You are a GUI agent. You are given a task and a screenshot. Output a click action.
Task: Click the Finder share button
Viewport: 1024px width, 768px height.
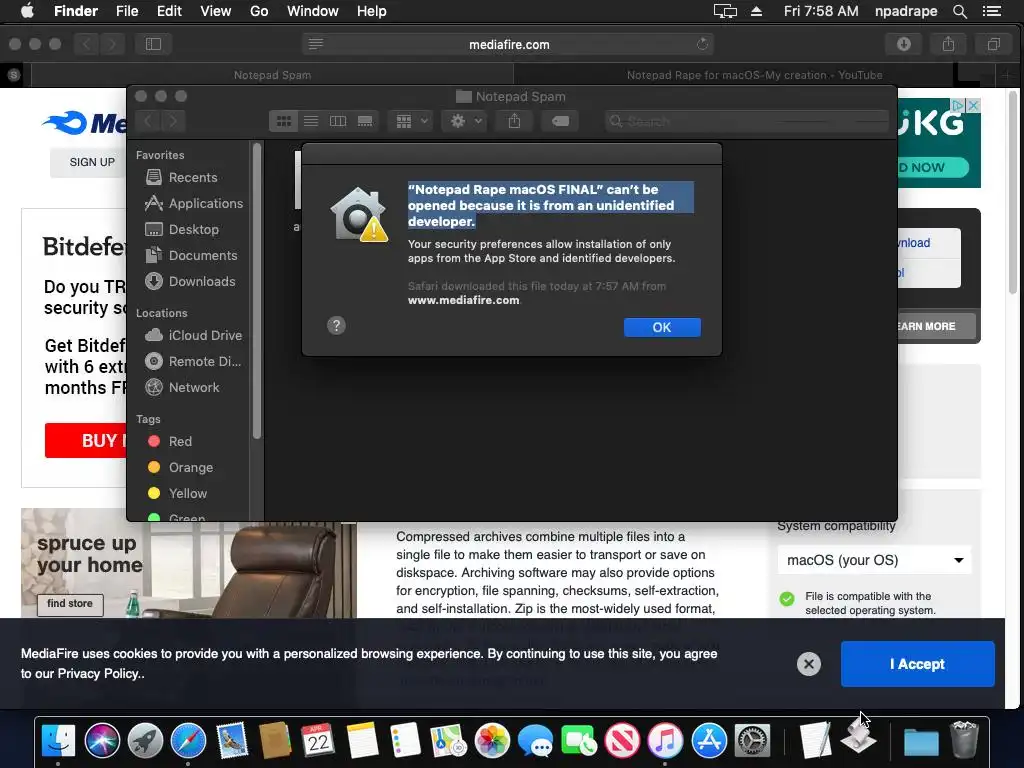click(x=515, y=121)
